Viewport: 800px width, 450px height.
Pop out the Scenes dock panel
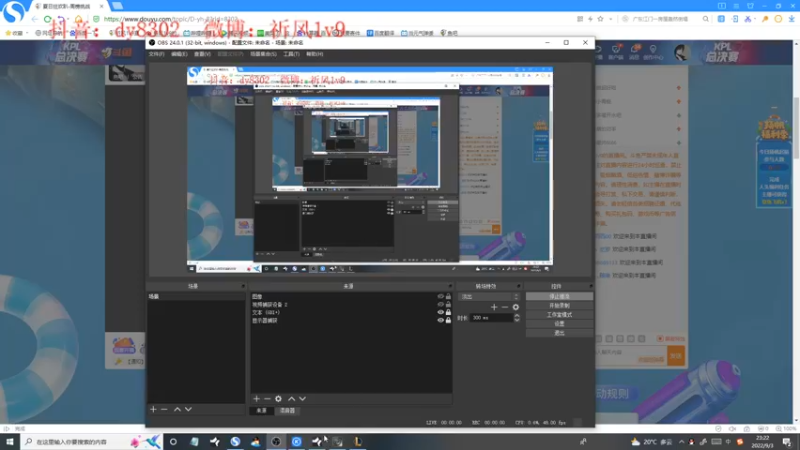tap(243, 286)
